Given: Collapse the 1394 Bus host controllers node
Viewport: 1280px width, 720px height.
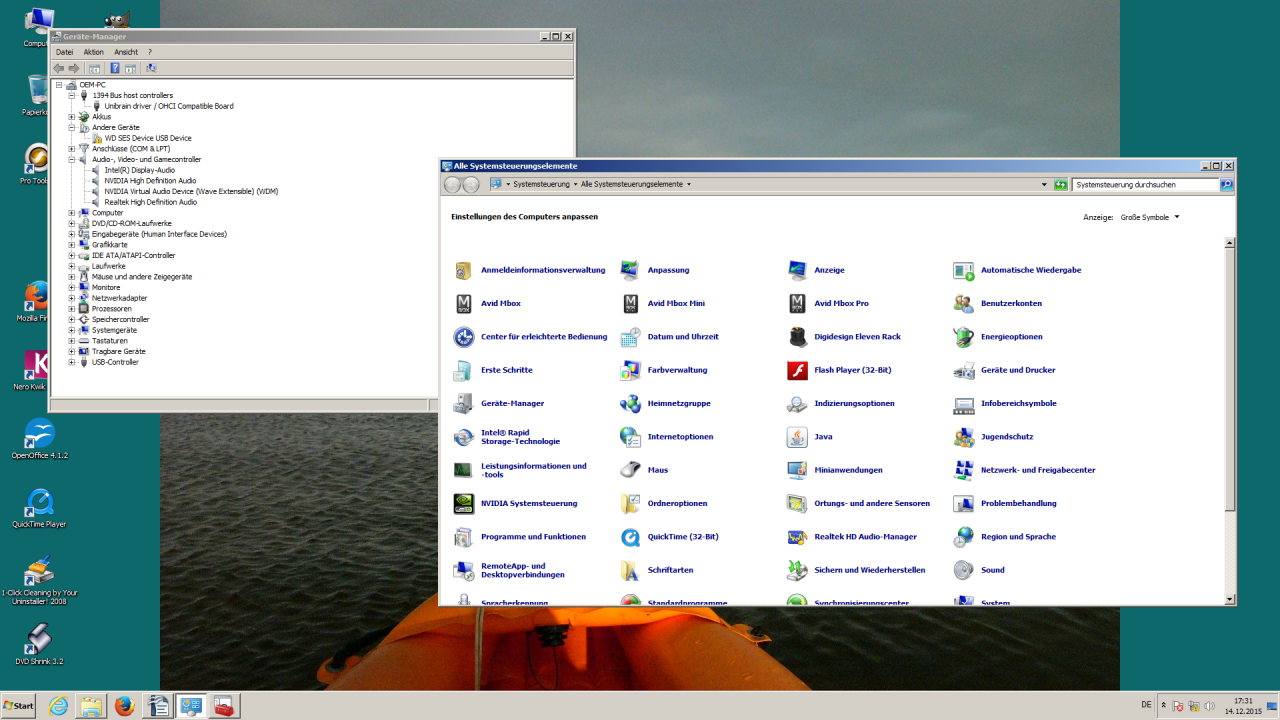Looking at the screenshot, I should pos(72,95).
